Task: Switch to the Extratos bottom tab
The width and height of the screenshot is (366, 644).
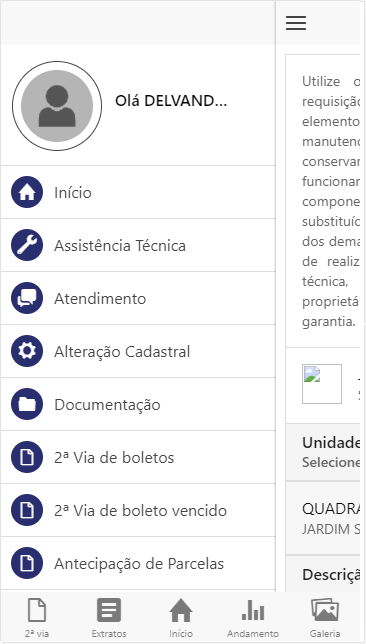Action: [x=109, y=617]
